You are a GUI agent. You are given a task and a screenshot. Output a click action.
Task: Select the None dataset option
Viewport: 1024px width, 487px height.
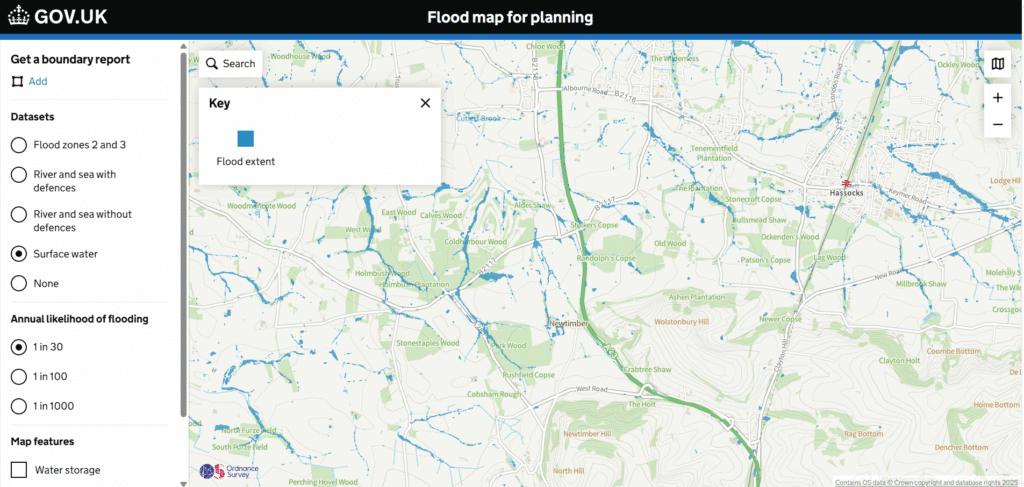tap(19, 284)
